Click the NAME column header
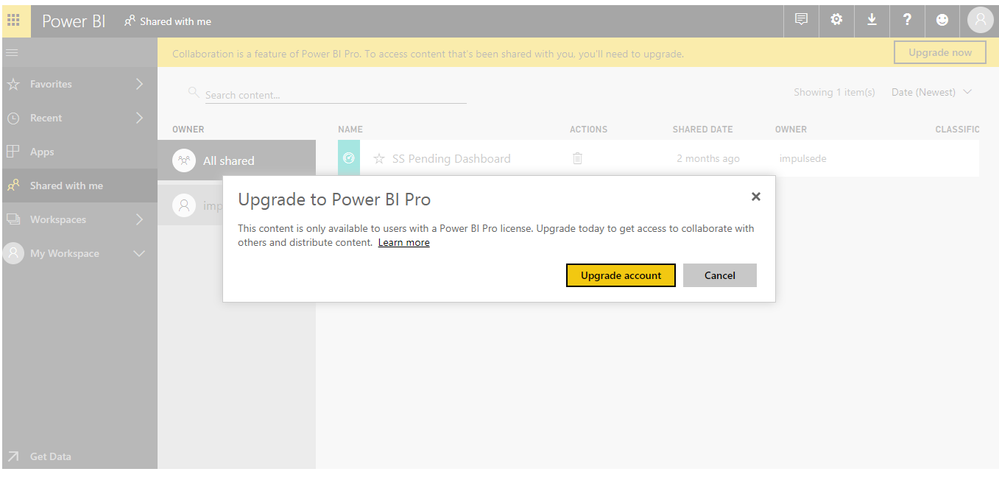 tap(350, 129)
